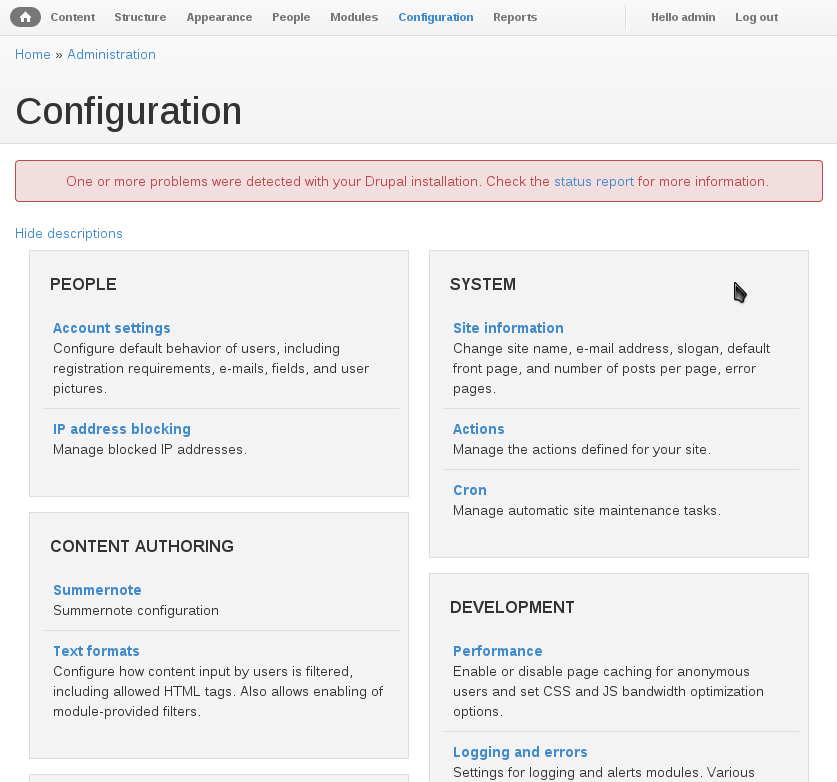Open the status report link
Image resolution: width=837 pixels, height=782 pixels.
594,181
